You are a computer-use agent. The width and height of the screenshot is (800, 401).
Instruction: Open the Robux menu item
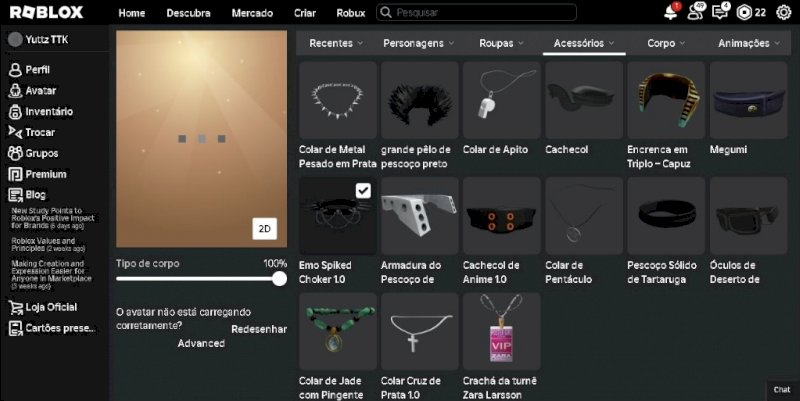[x=351, y=13]
